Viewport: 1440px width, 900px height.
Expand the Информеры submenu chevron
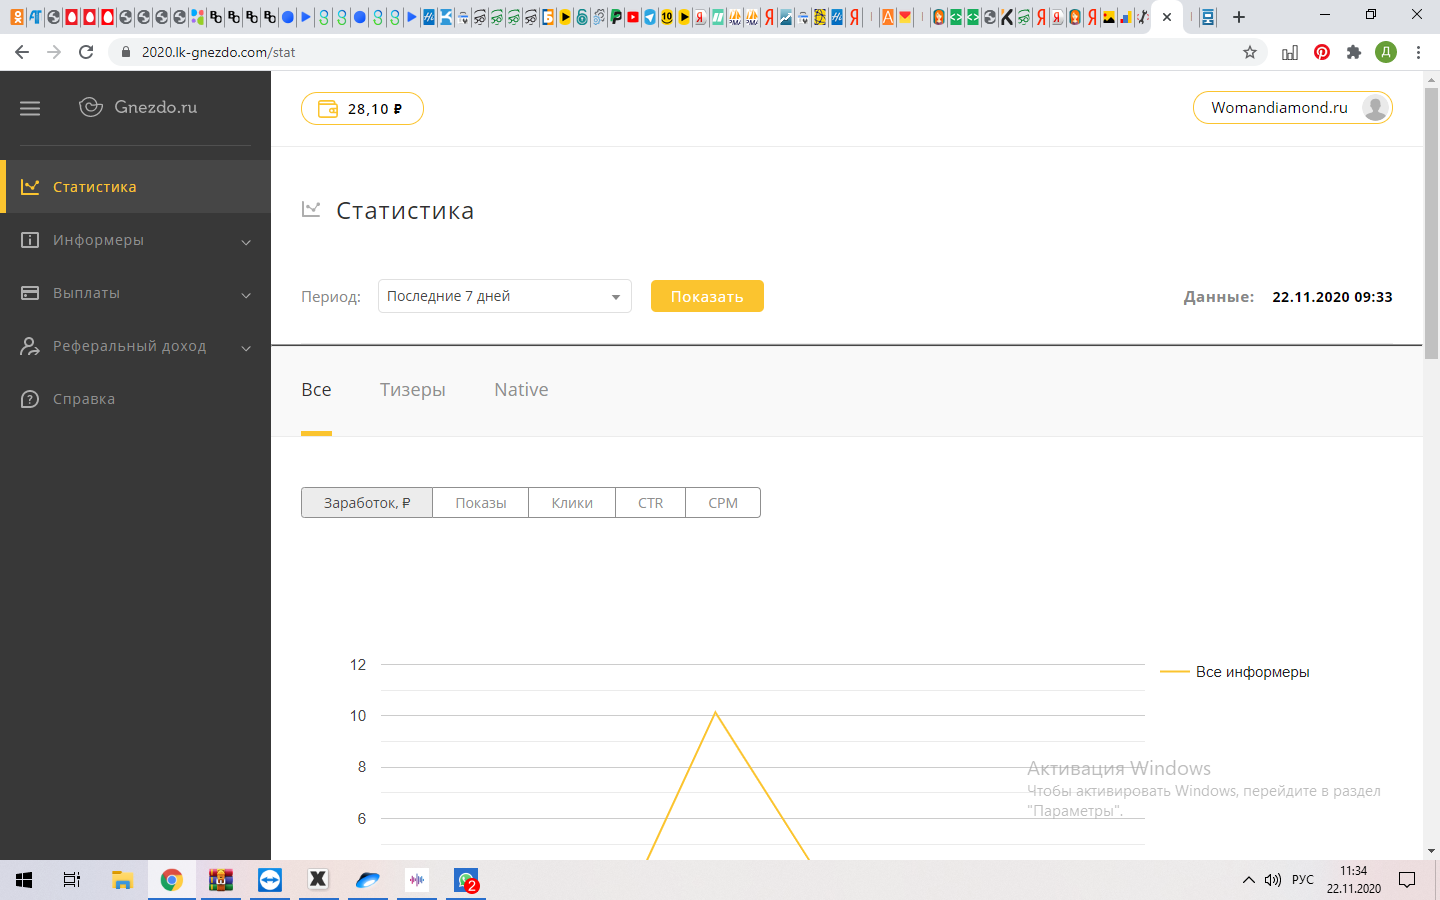246,241
